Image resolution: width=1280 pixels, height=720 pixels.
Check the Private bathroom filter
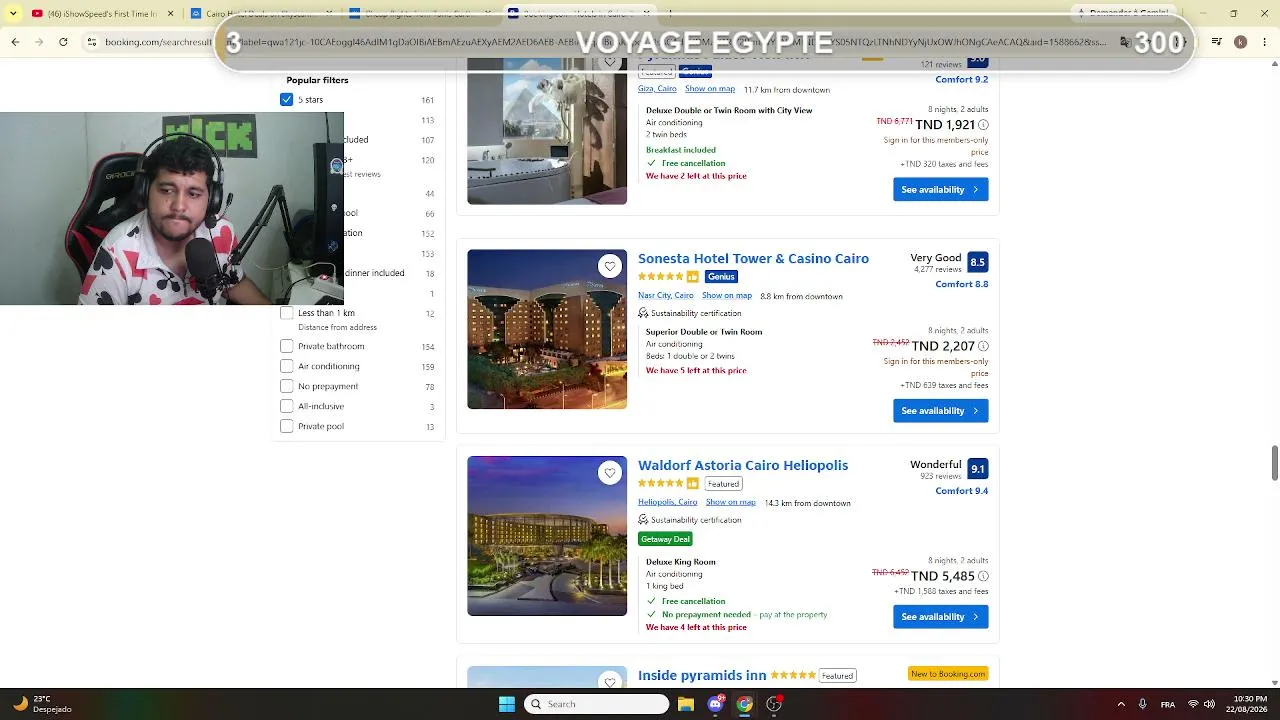[x=287, y=346]
